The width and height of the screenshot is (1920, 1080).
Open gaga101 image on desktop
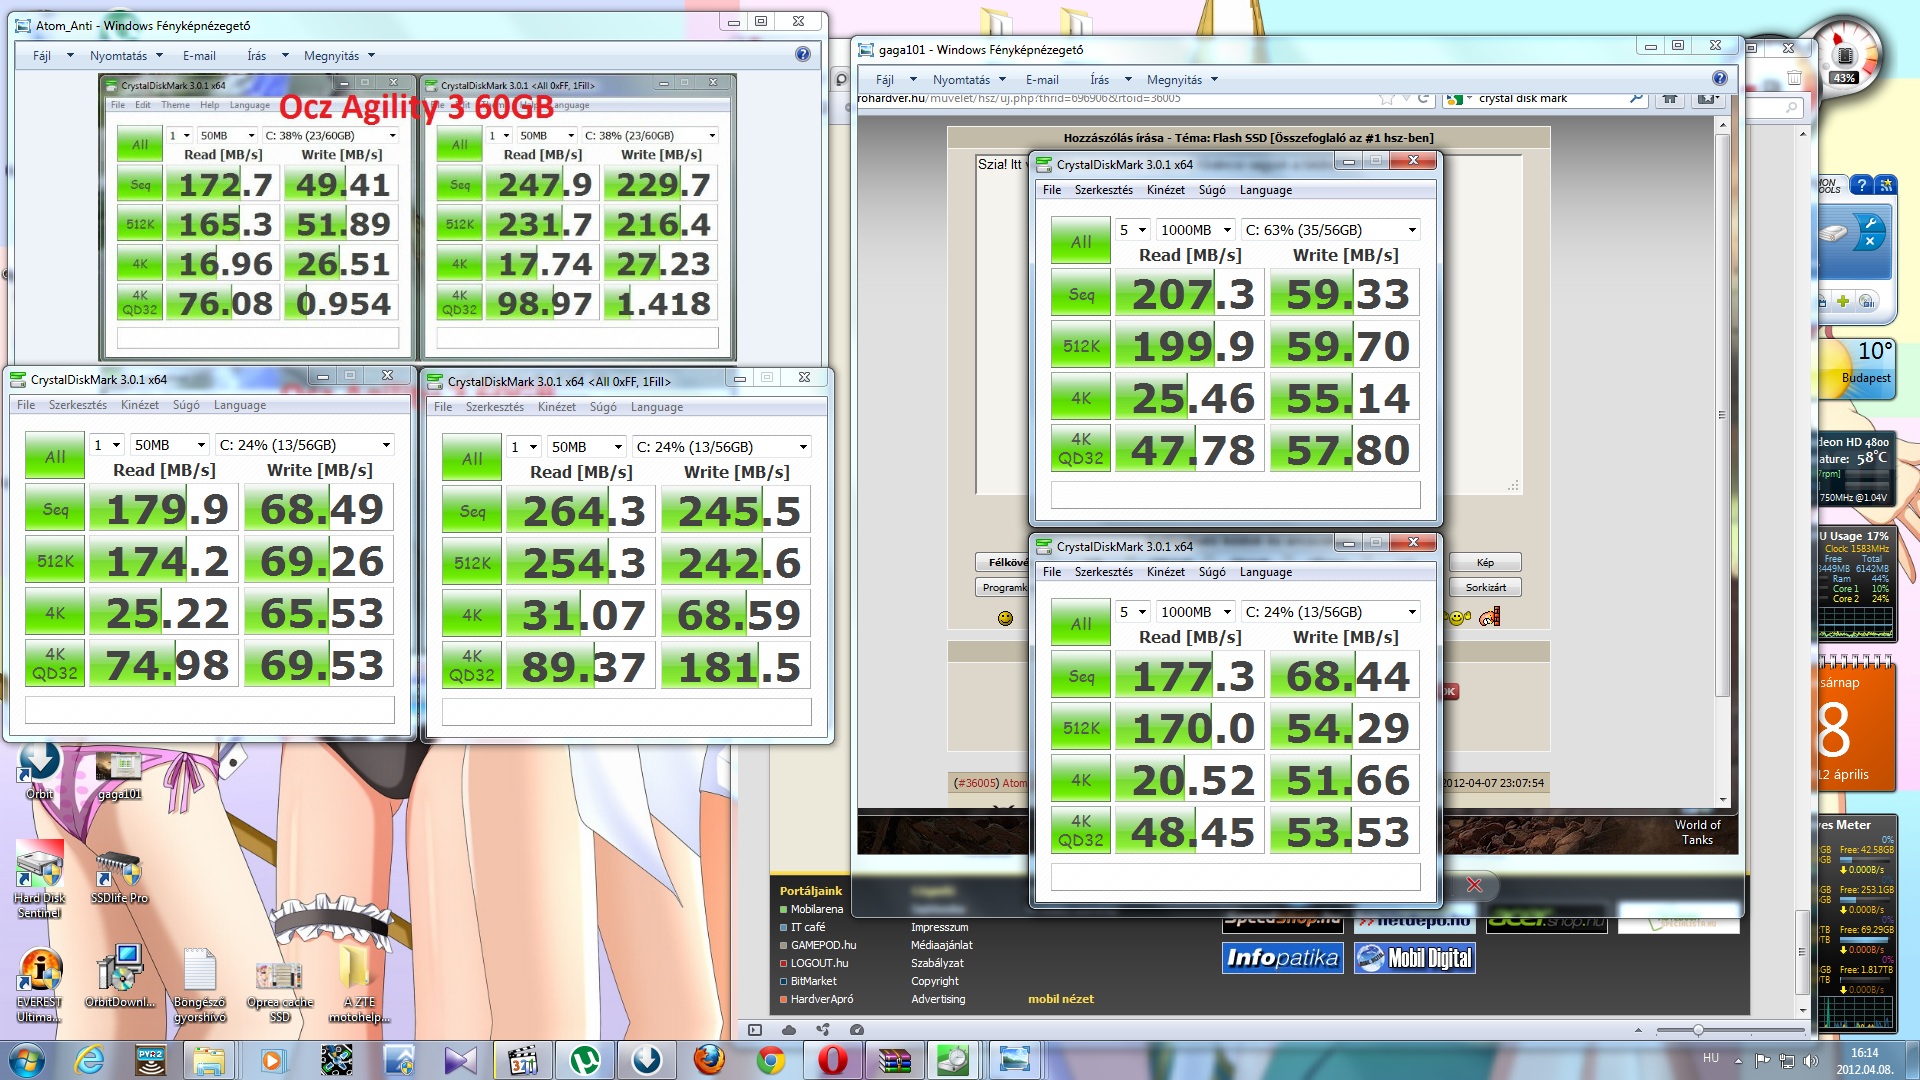120,776
